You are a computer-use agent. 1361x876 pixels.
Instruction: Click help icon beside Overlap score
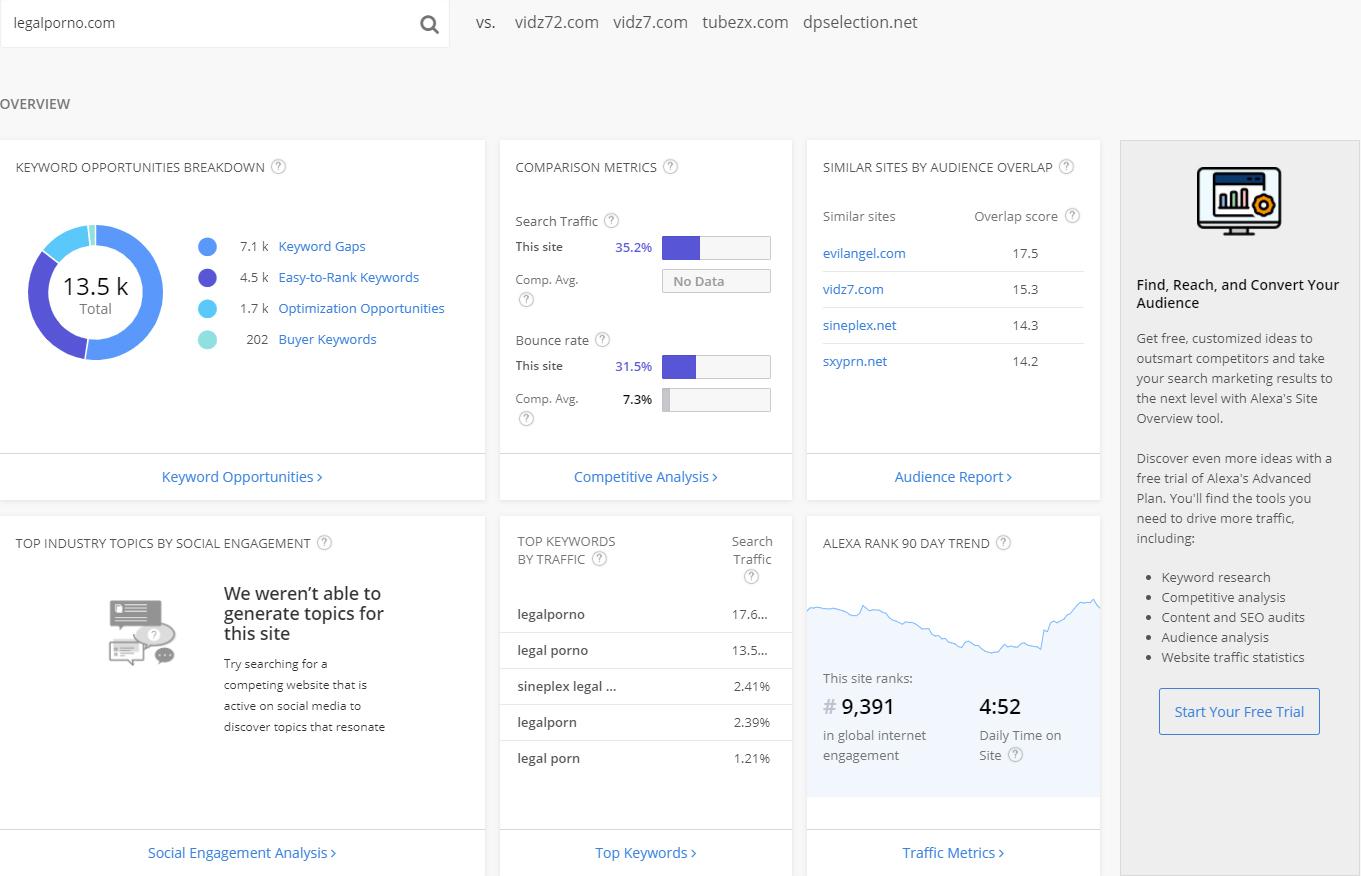[1073, 216]
